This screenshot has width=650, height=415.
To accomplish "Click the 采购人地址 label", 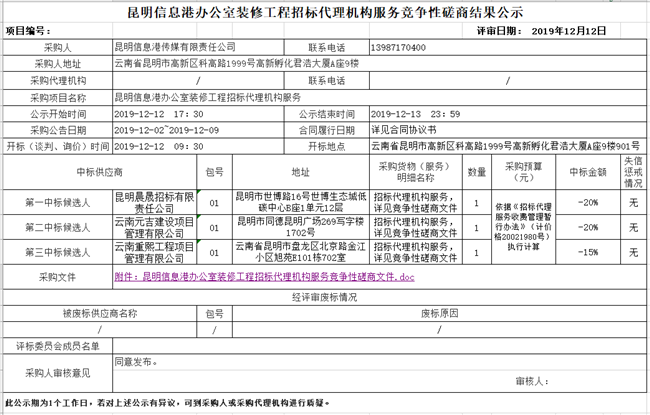I will (58, 64).
